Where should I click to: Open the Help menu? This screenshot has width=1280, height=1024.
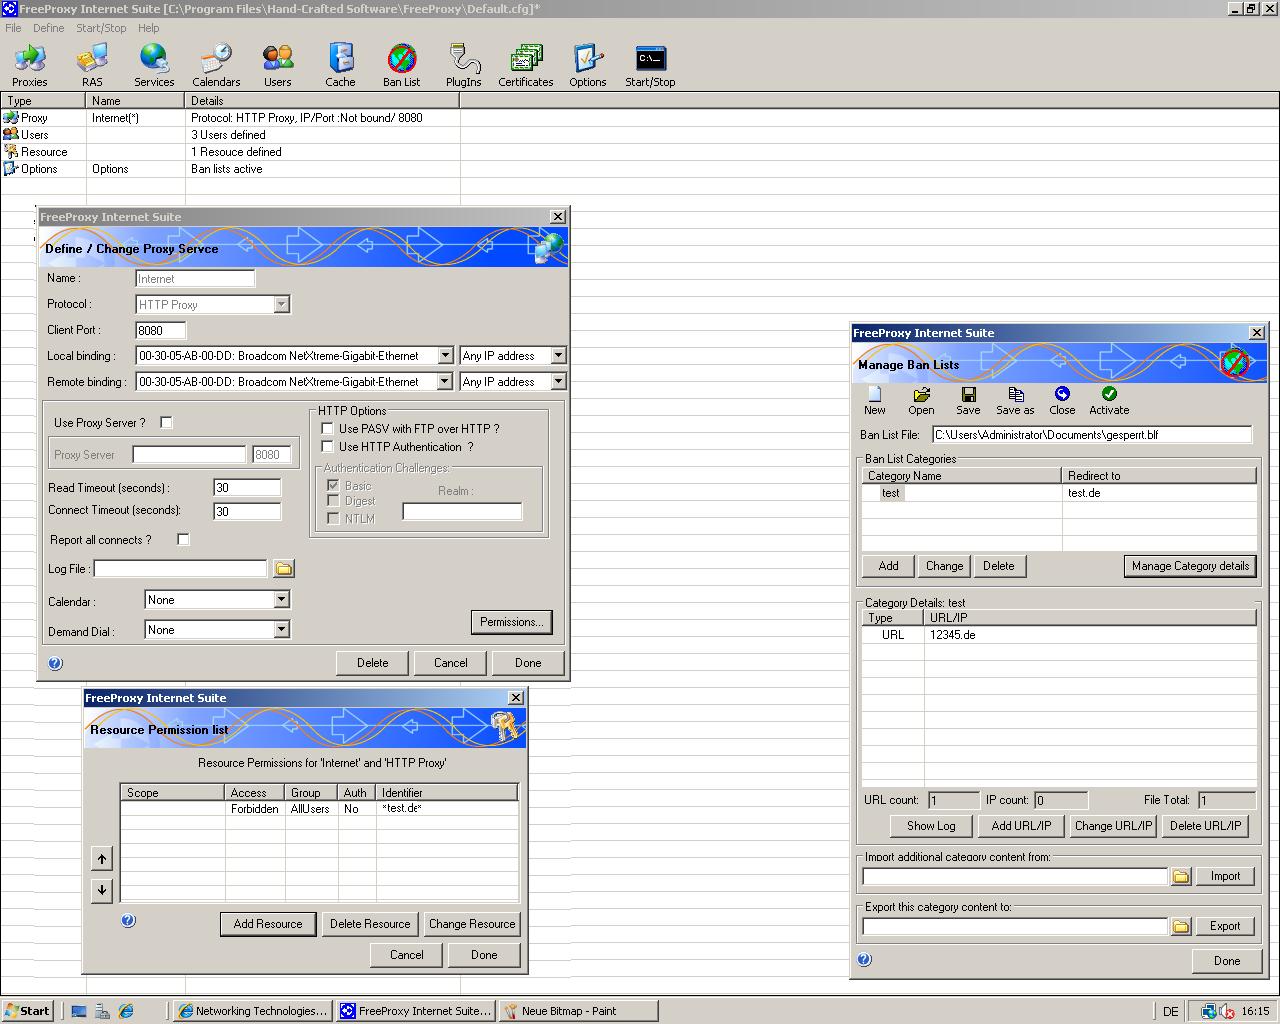[x=148, y=28]
